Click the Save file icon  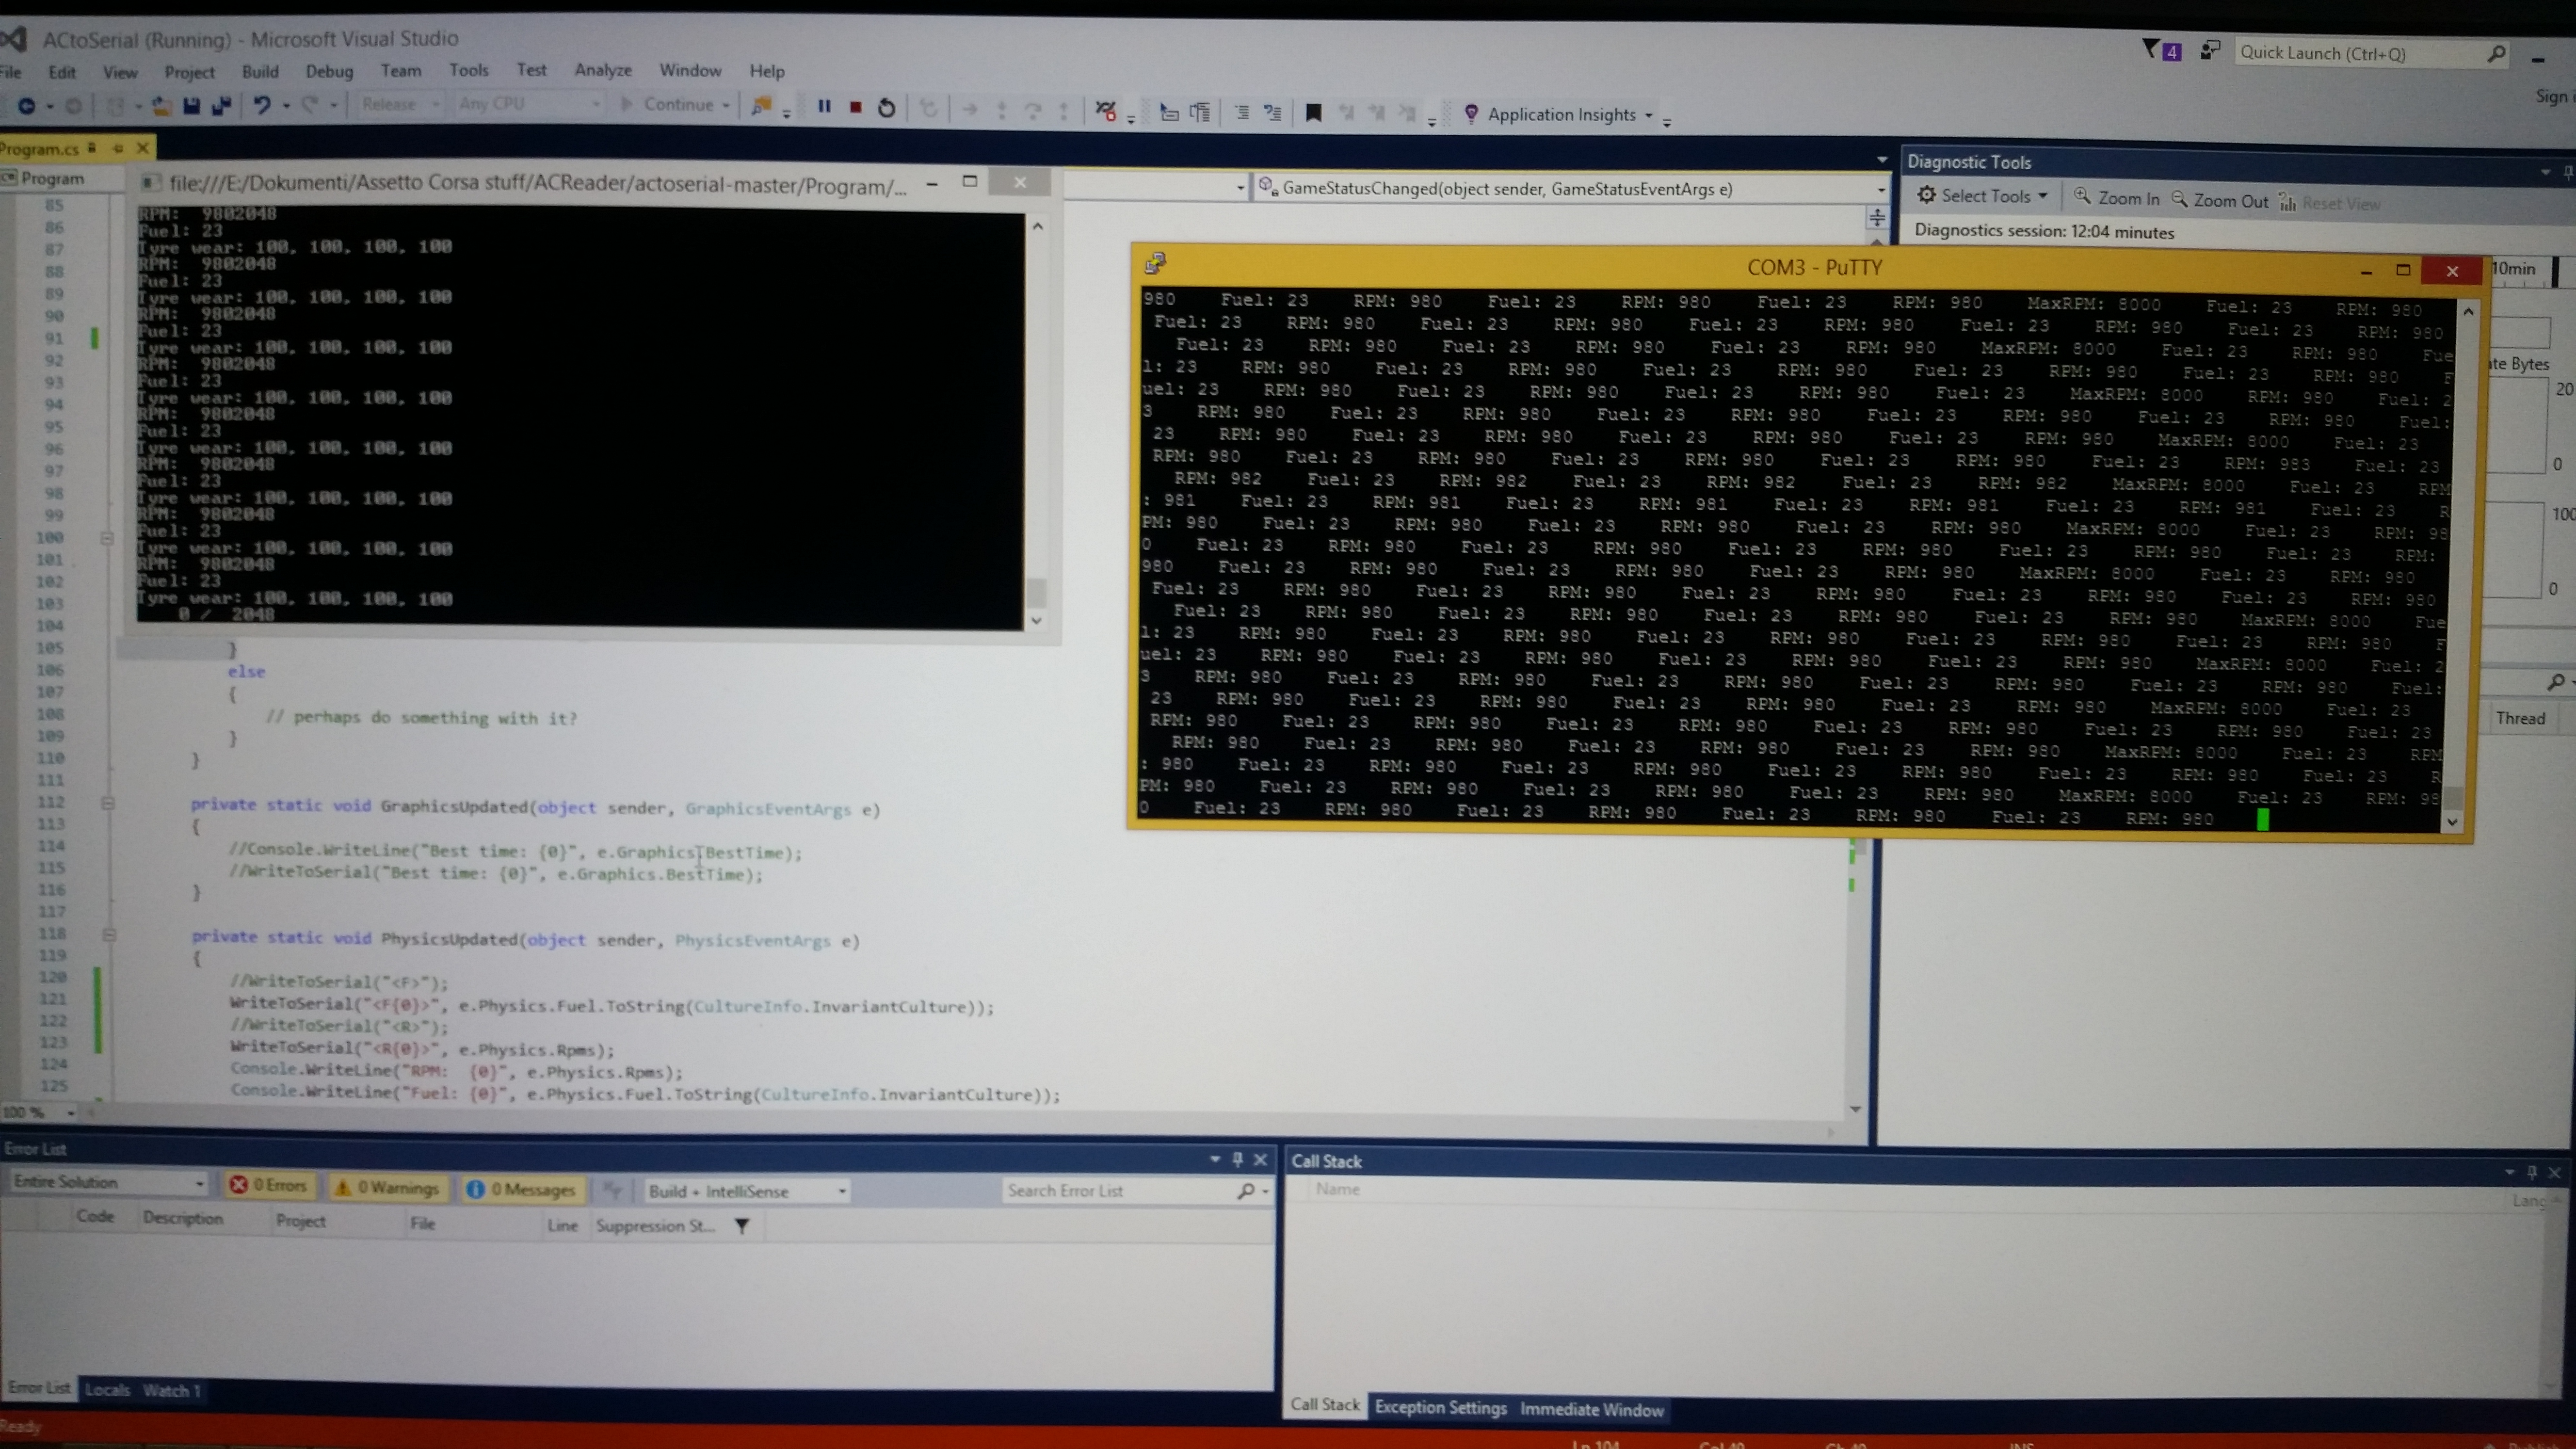pyautogui.click(x=191, y=105)
